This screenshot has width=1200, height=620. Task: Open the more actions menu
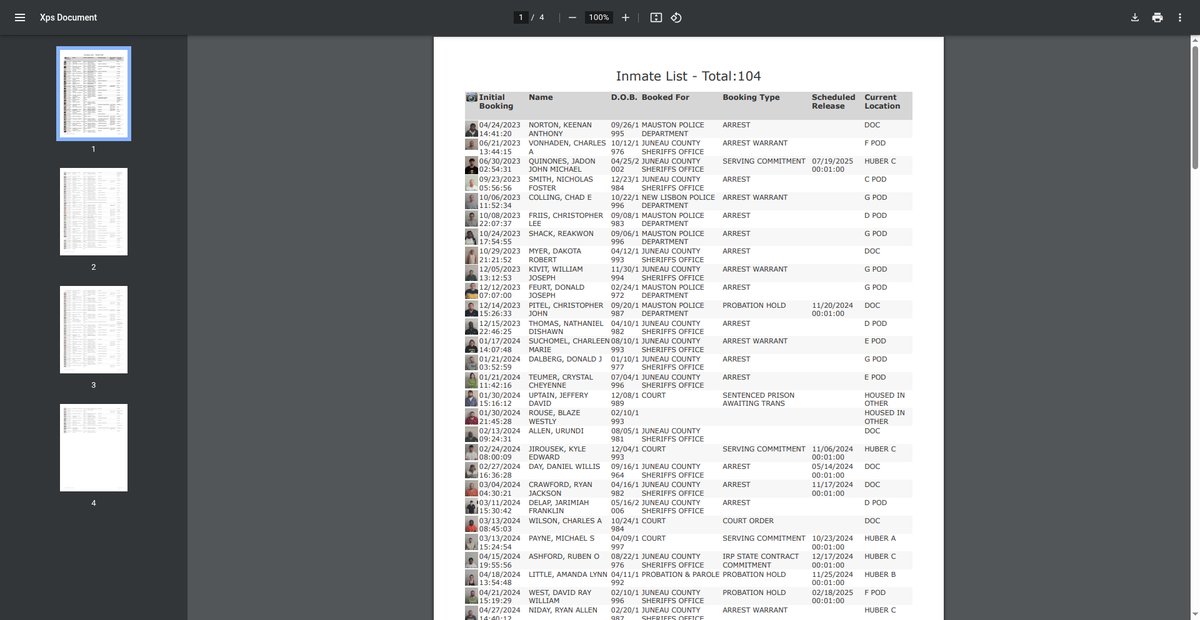tap(1180, 18)
